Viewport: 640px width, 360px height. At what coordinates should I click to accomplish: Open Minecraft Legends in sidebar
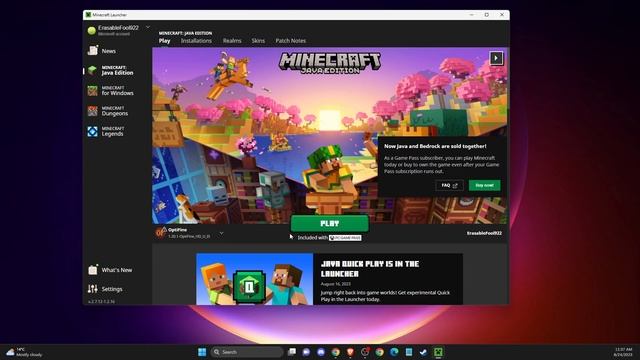click(x=106, y=131)
